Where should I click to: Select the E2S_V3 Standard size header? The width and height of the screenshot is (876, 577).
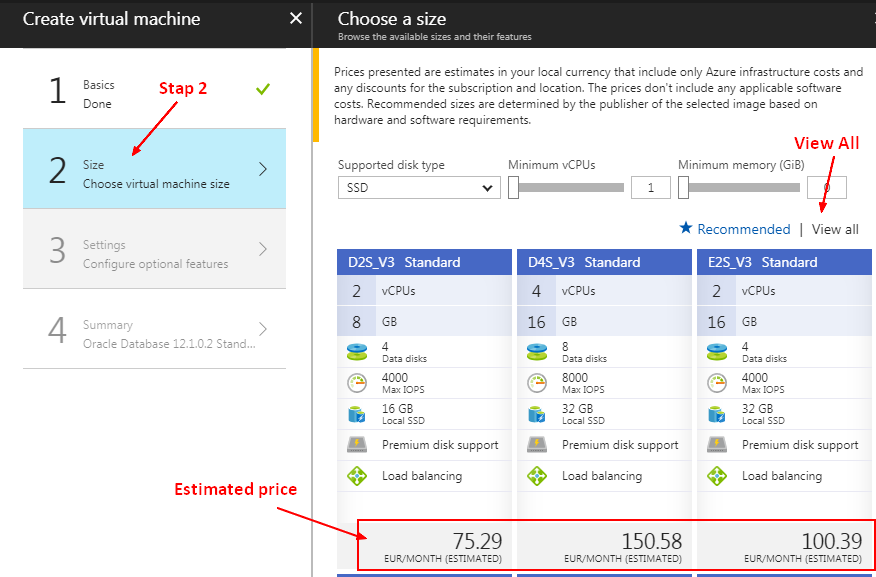[784, 262]
